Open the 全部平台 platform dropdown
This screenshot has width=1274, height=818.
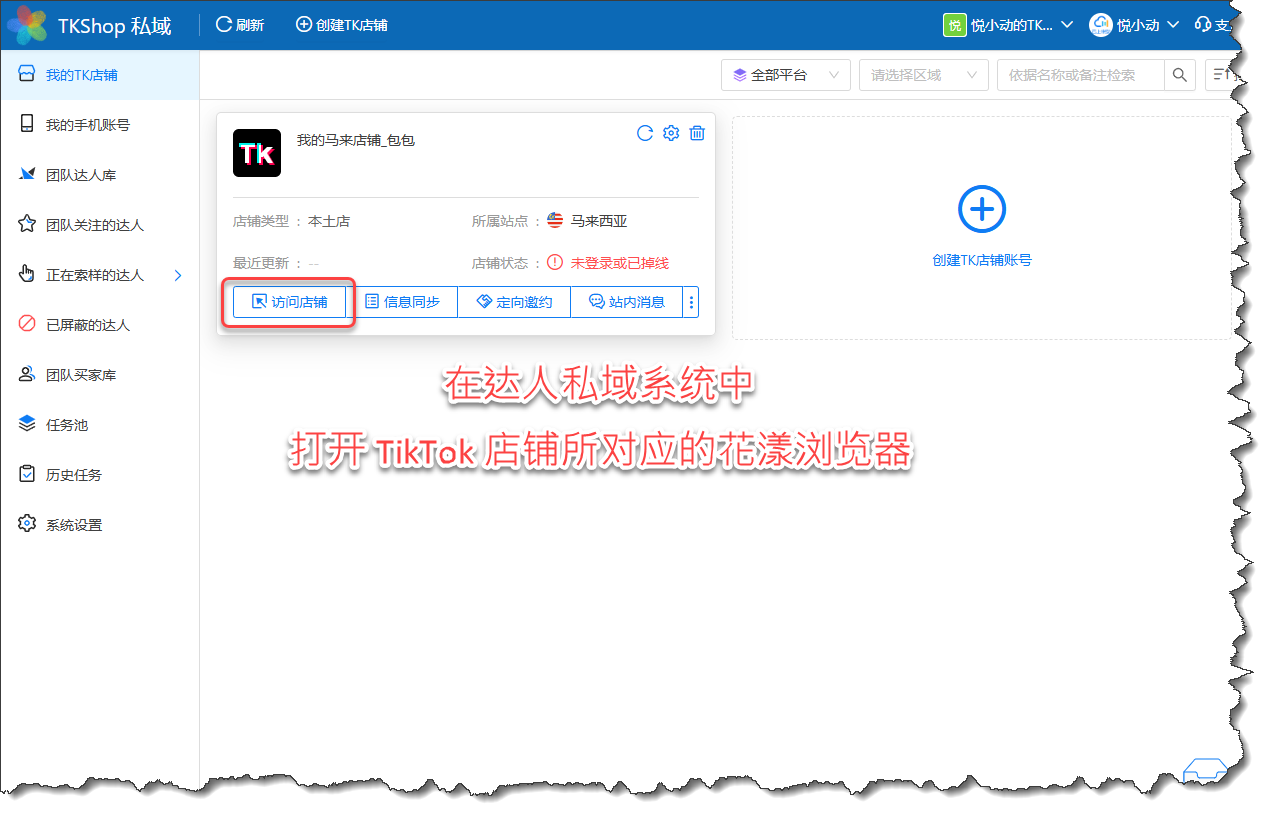[786, 75]
